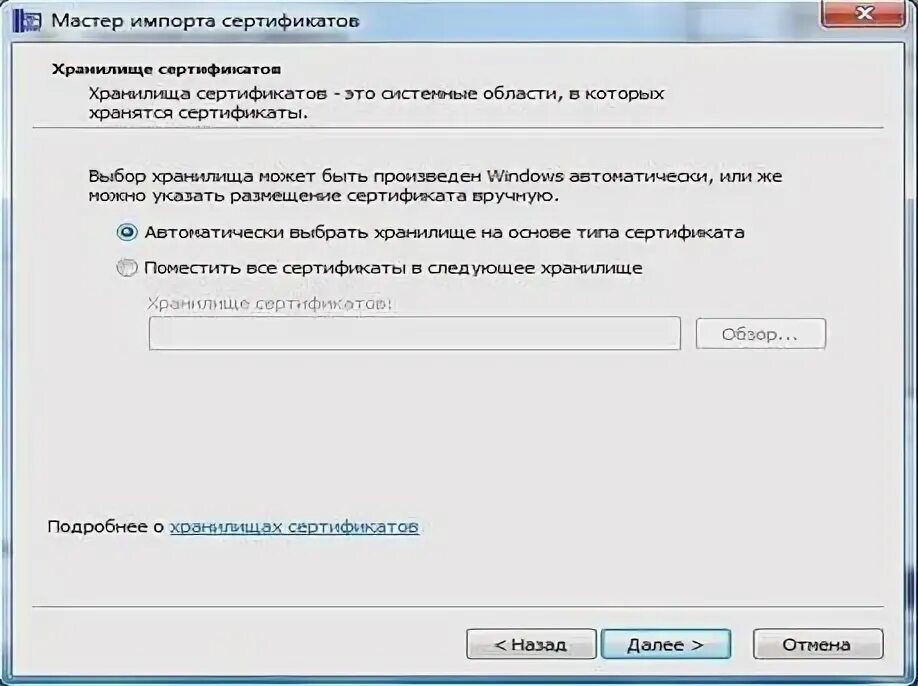The image size is (918, 686).
Task: Click the bold heading Хранилище сертификатов
Action: click(166, 70)
